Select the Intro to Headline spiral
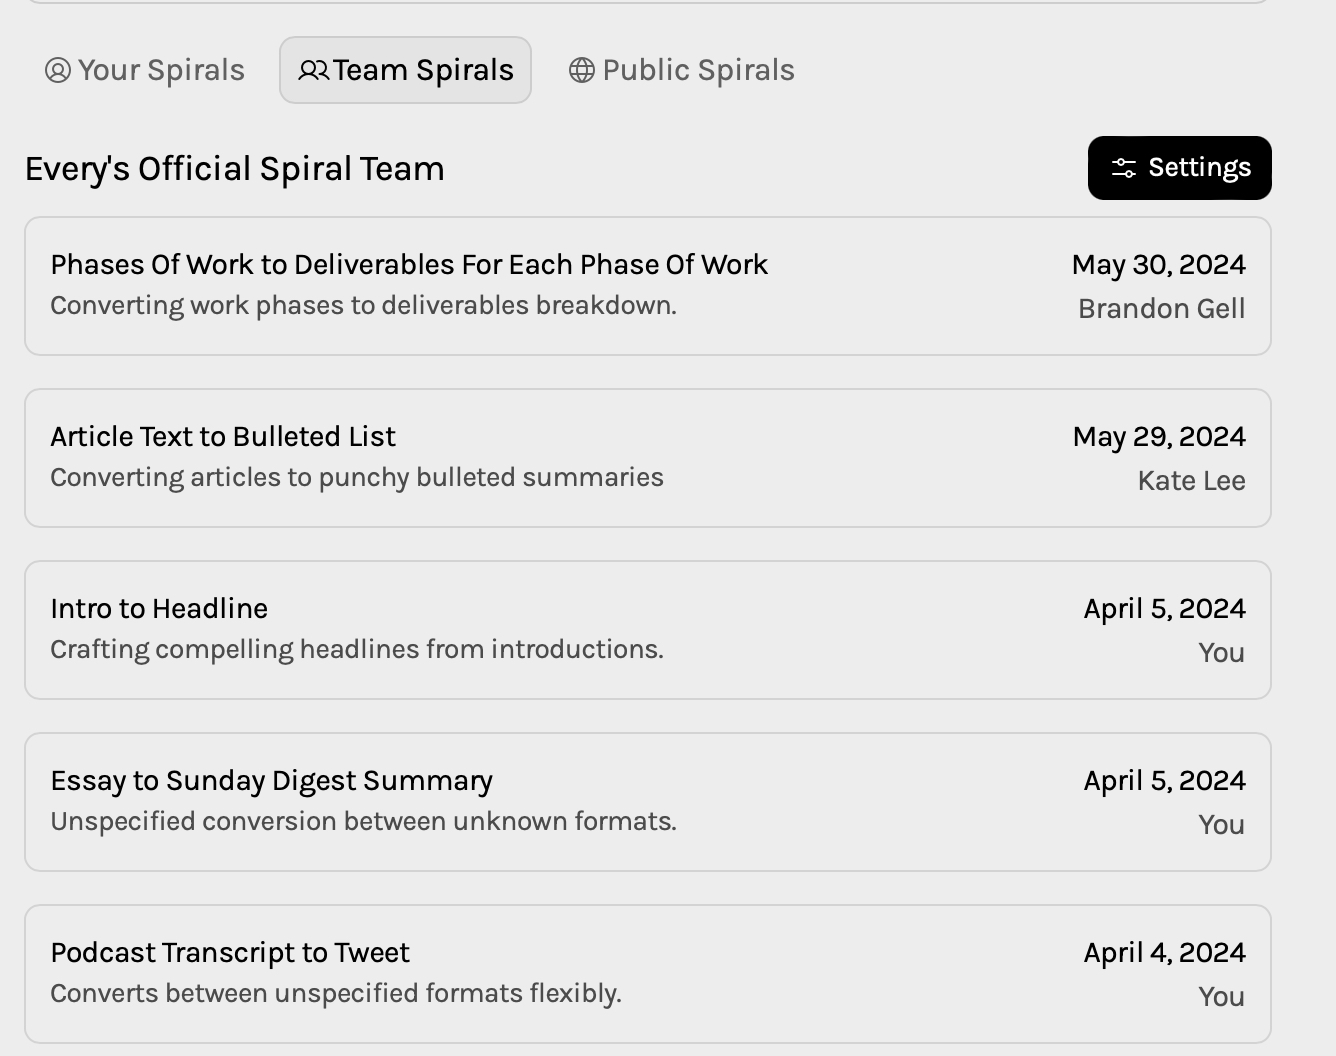The width and height of the screenshot is (1336, 1056). pos(159,609)
